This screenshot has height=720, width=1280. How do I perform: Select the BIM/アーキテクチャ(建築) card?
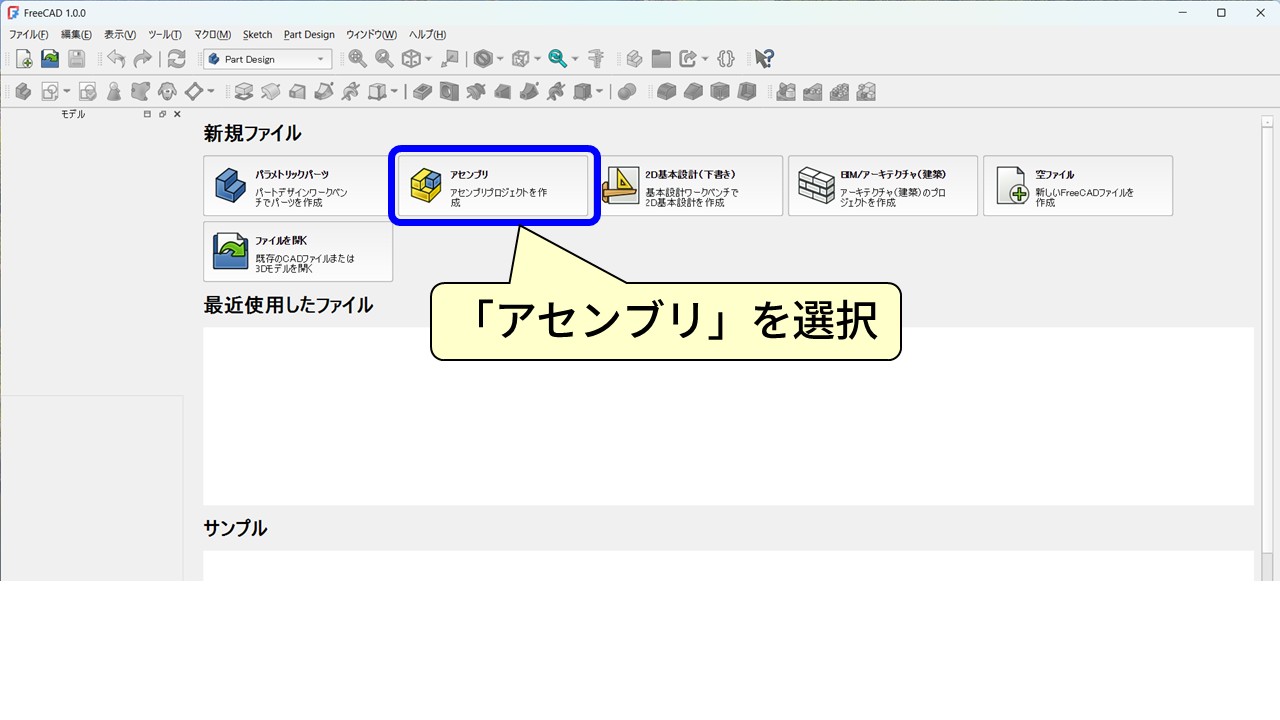883,186
